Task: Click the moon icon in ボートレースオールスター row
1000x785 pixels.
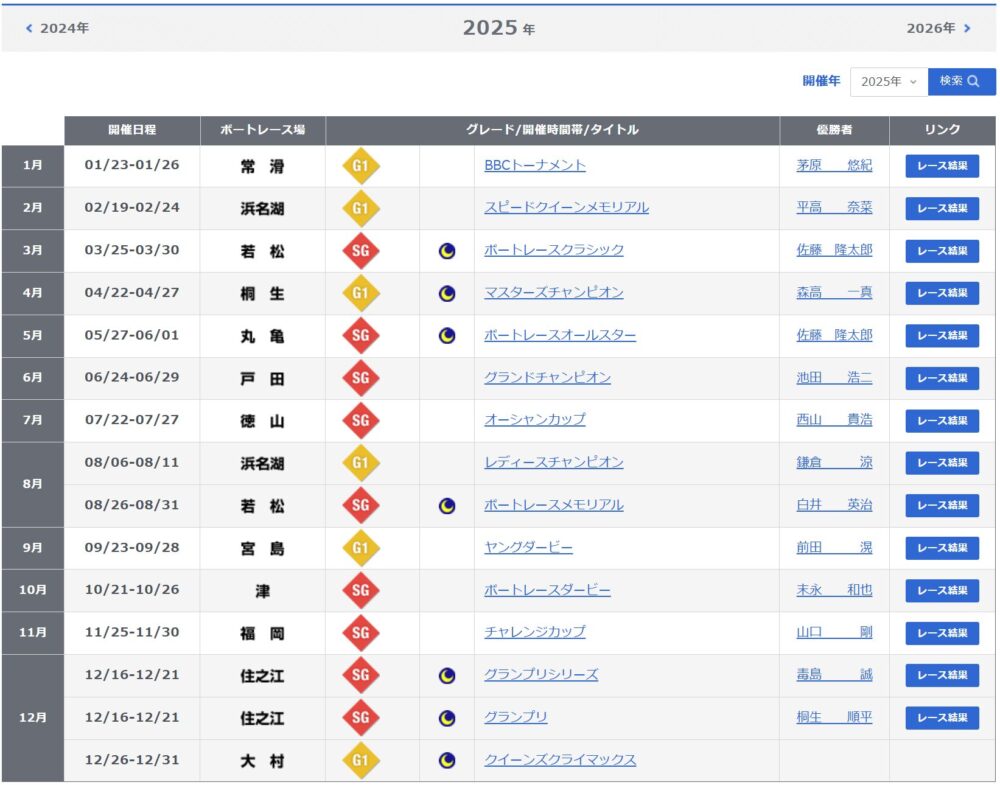Action: [x=447, y=336]
